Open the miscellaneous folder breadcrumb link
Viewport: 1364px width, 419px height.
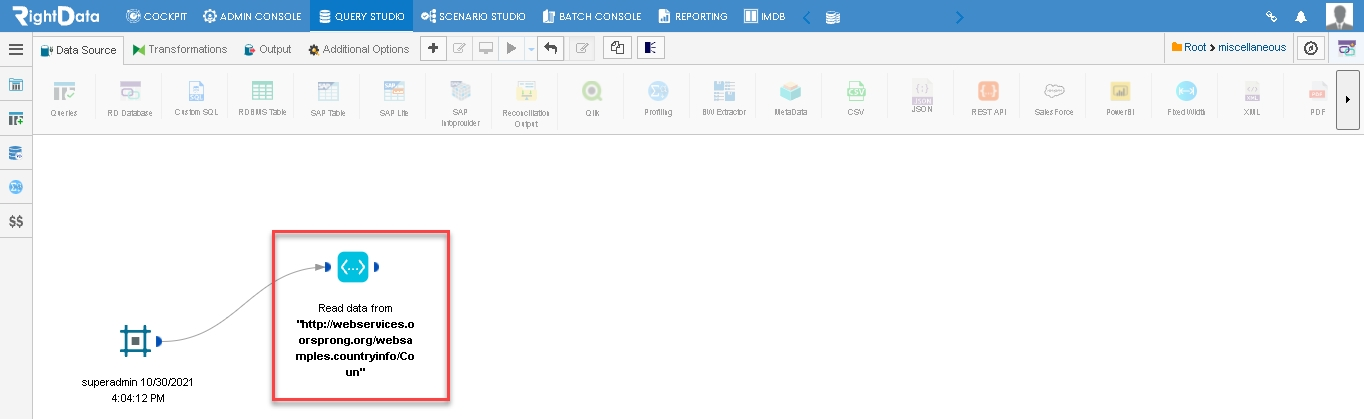click(x=1252, y=47)
